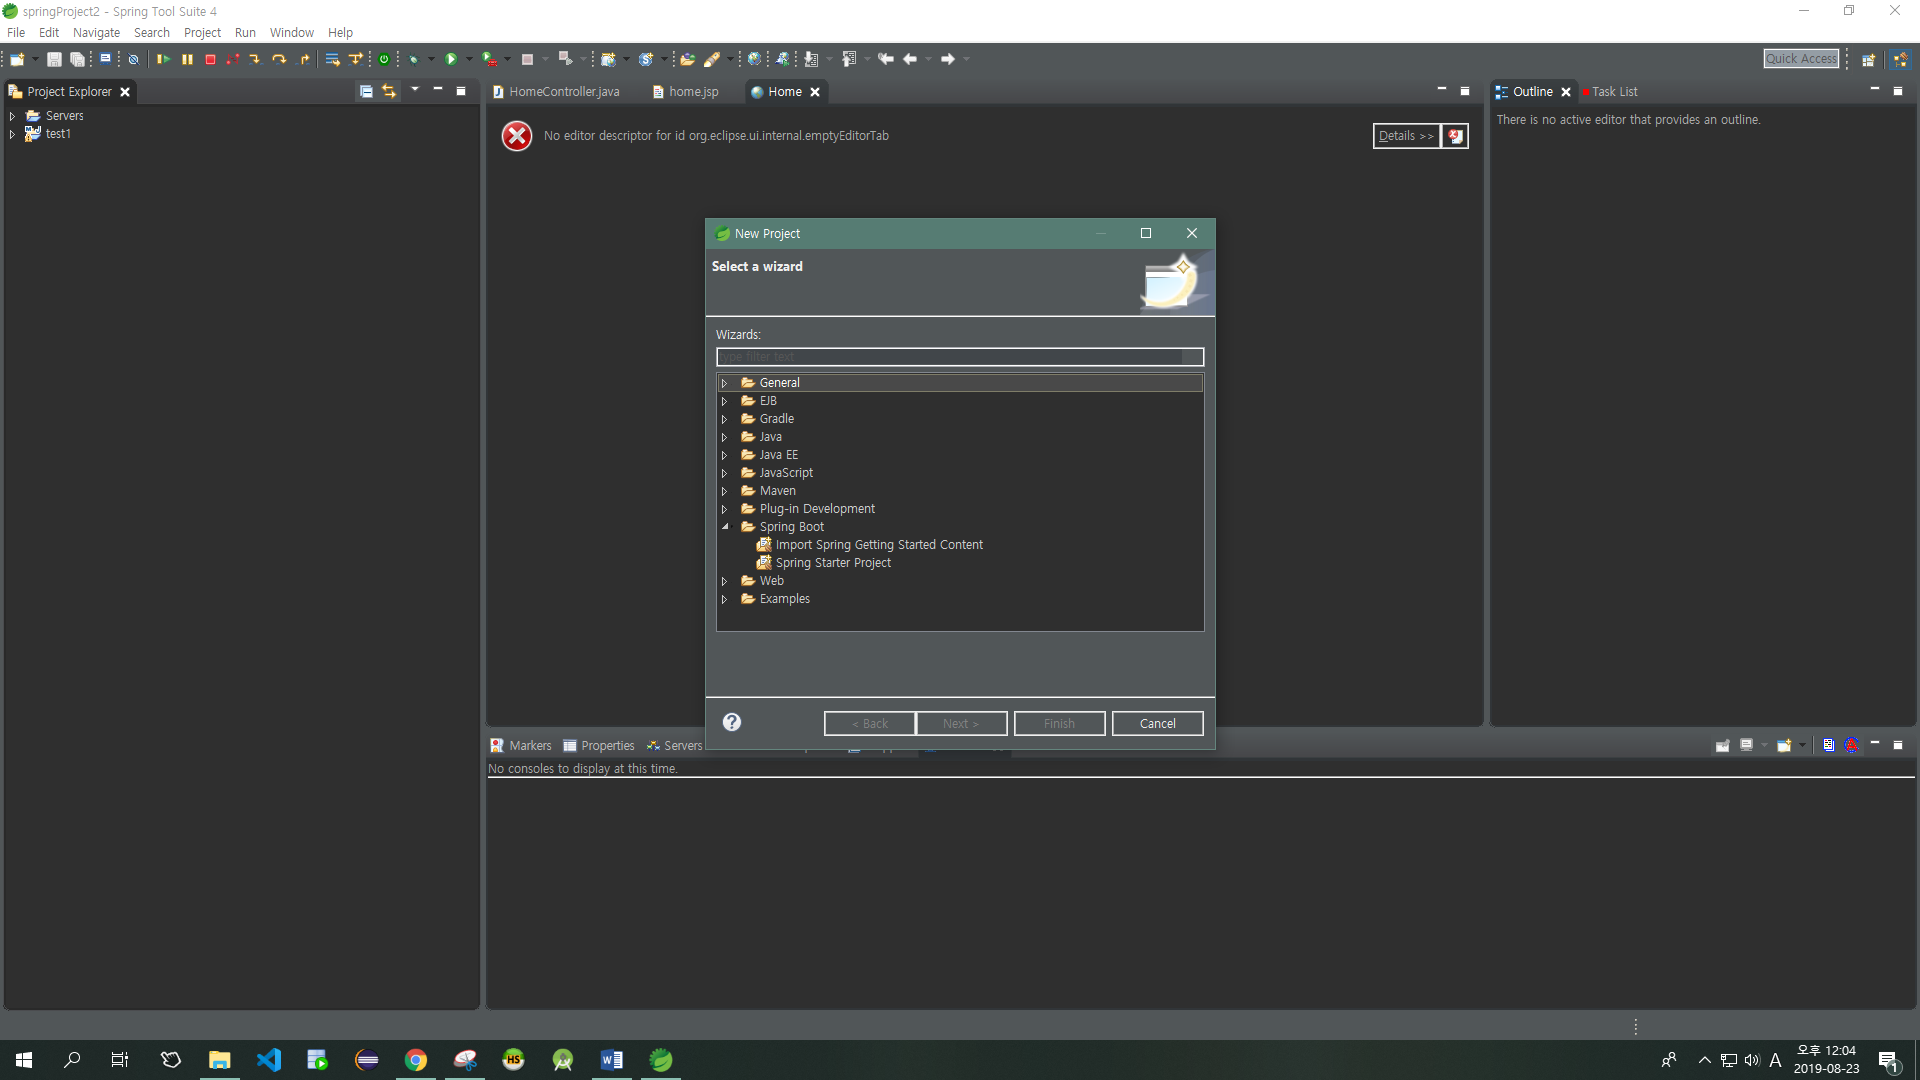Screen dimensions: 1920x1080
Task: Switch to the Task List tab
Action: (x=1613, y=92)
